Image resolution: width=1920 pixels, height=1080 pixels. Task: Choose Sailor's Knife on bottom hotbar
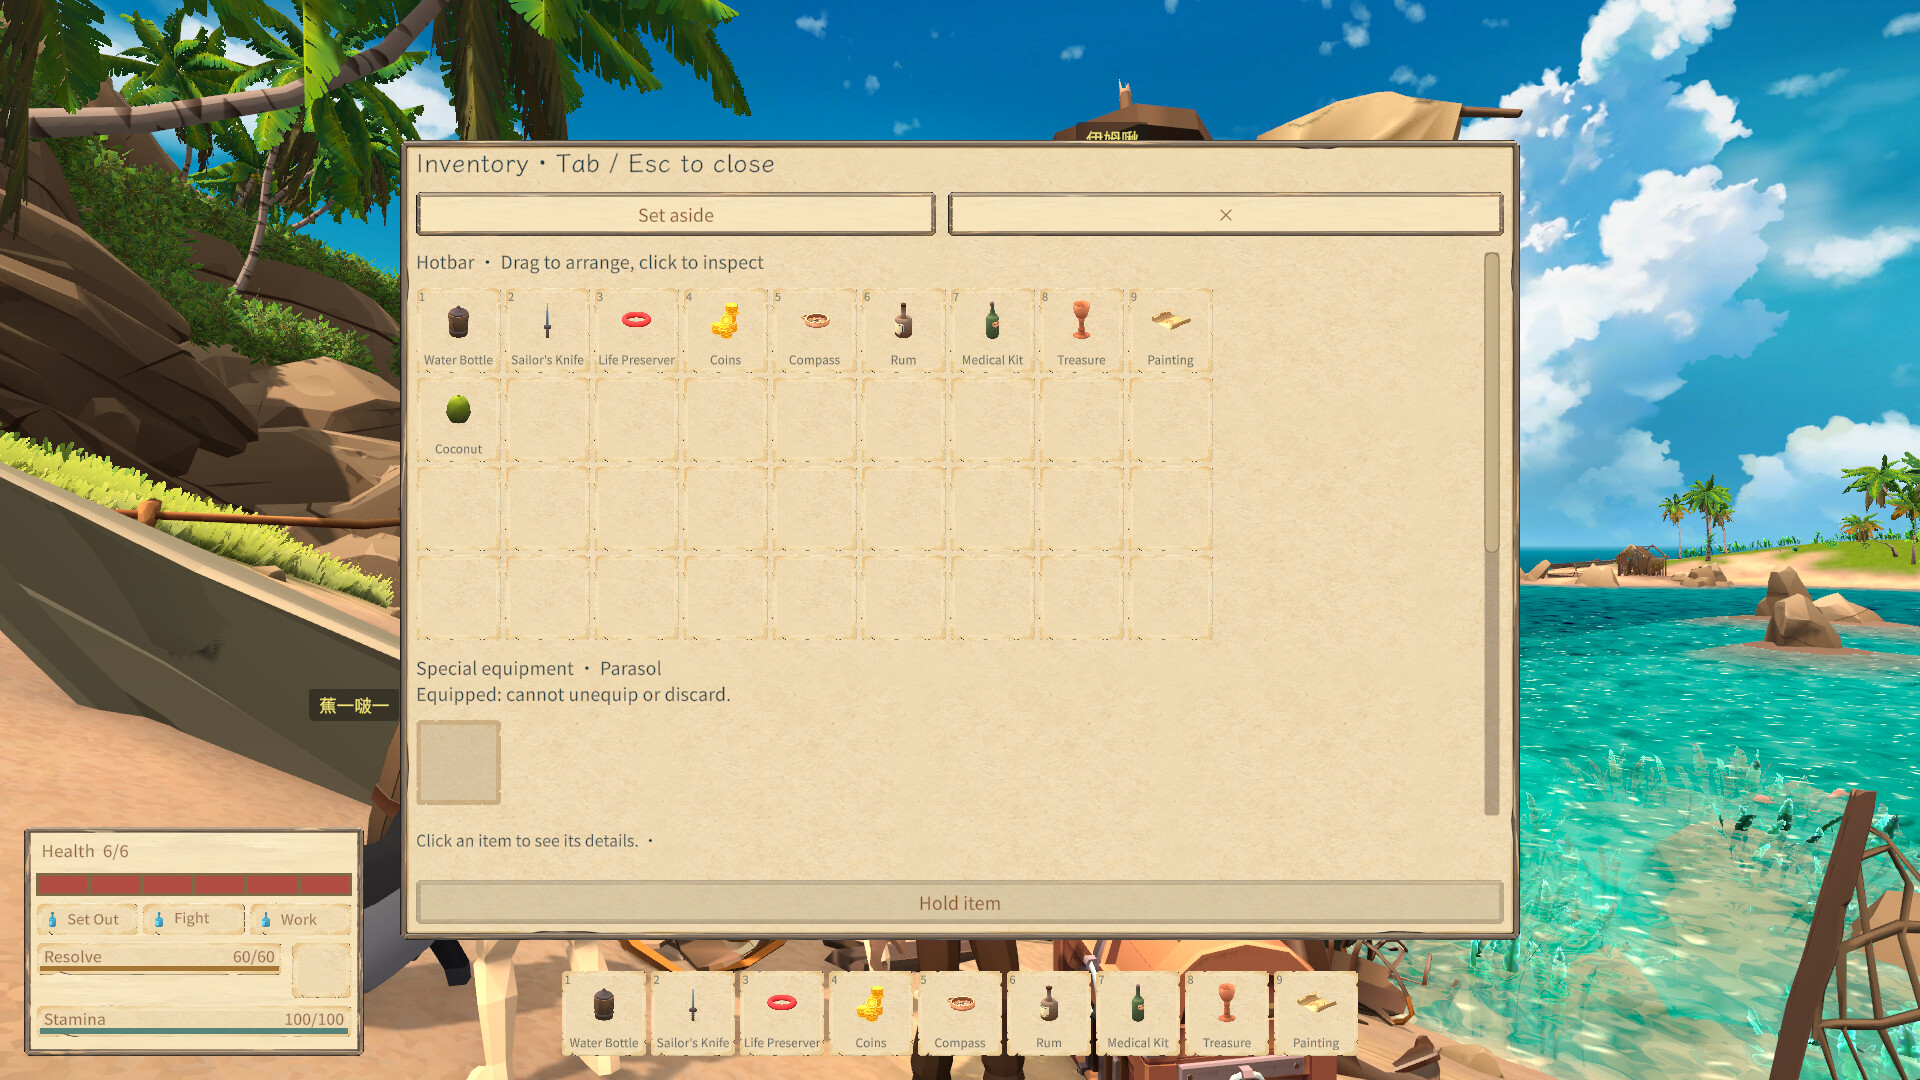point(693,1013)
